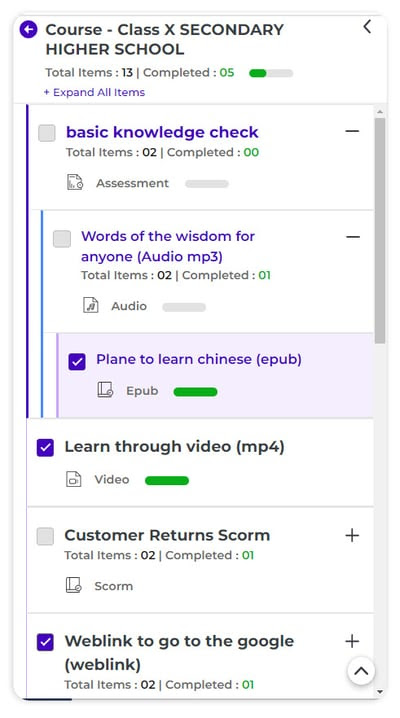The width and height of the screenshot is (400, 718).
Task: Toggle the Customer Returns Scorm checkbox
Action: tap(45, 536)
